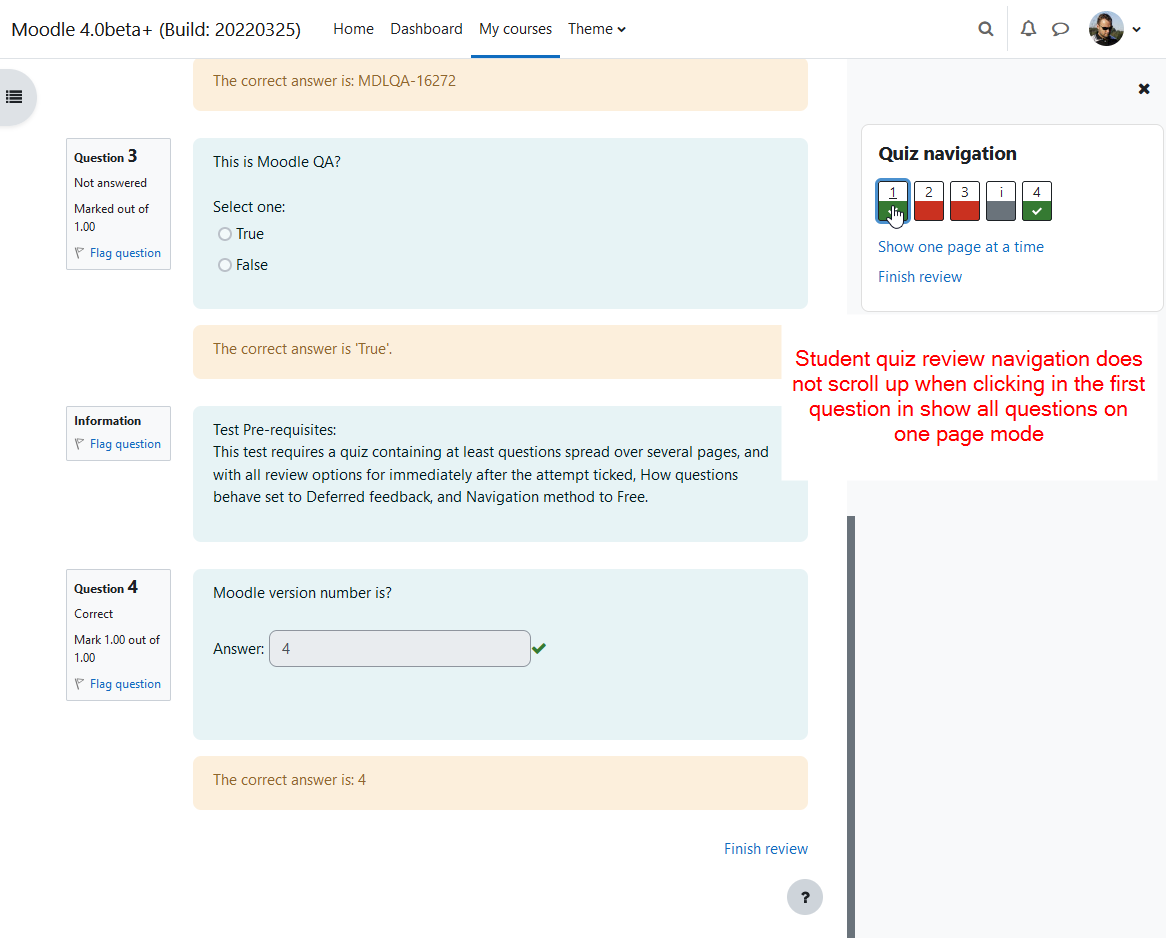Click Show one page at a time
The image size is (1166, 938).
point(961,247)
